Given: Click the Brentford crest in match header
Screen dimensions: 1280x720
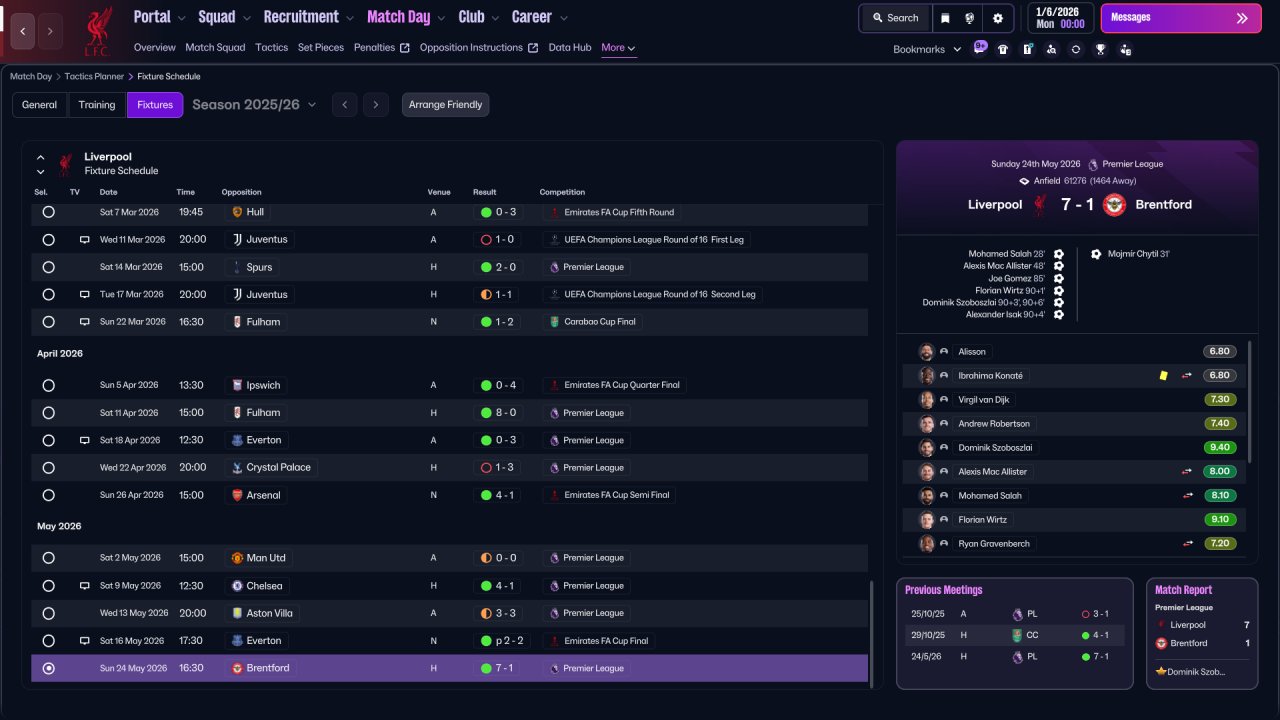Looking at the screenshot, I should [1114, 204].
